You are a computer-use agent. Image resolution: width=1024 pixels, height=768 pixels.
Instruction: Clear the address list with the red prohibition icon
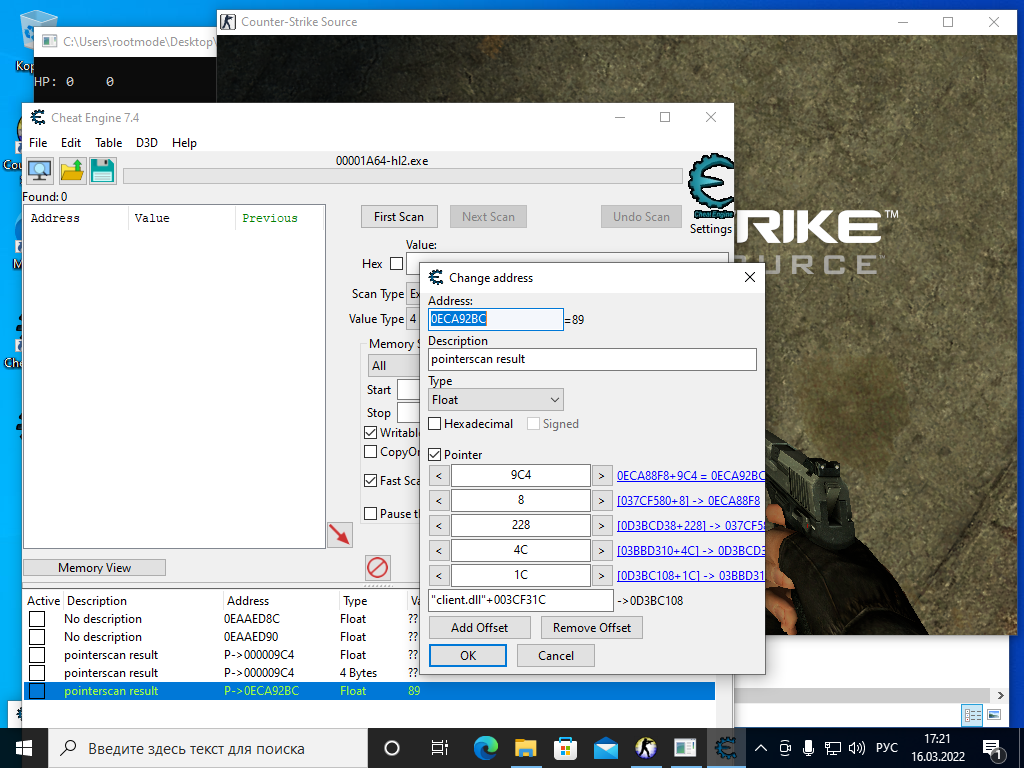377,568
